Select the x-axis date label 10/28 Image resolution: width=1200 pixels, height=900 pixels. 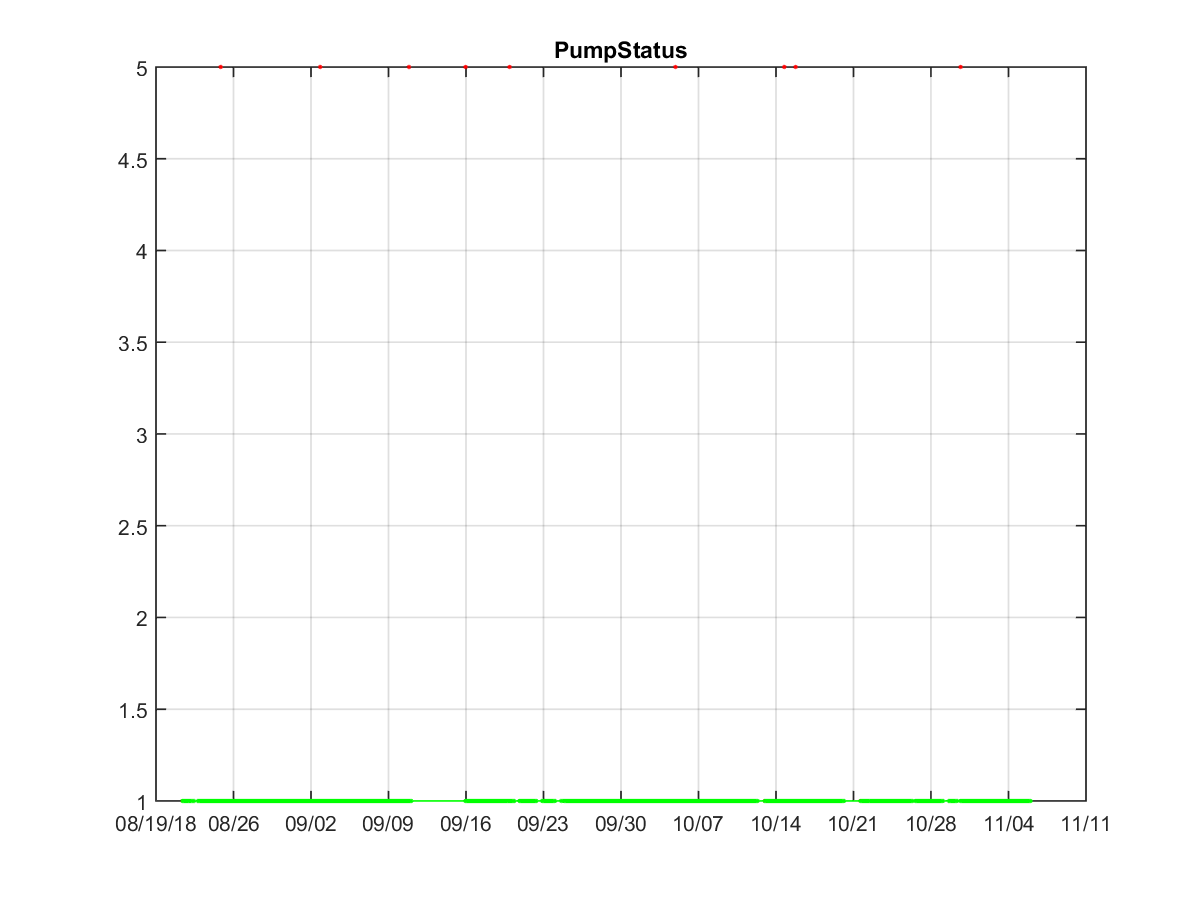(x=931, y=824)
